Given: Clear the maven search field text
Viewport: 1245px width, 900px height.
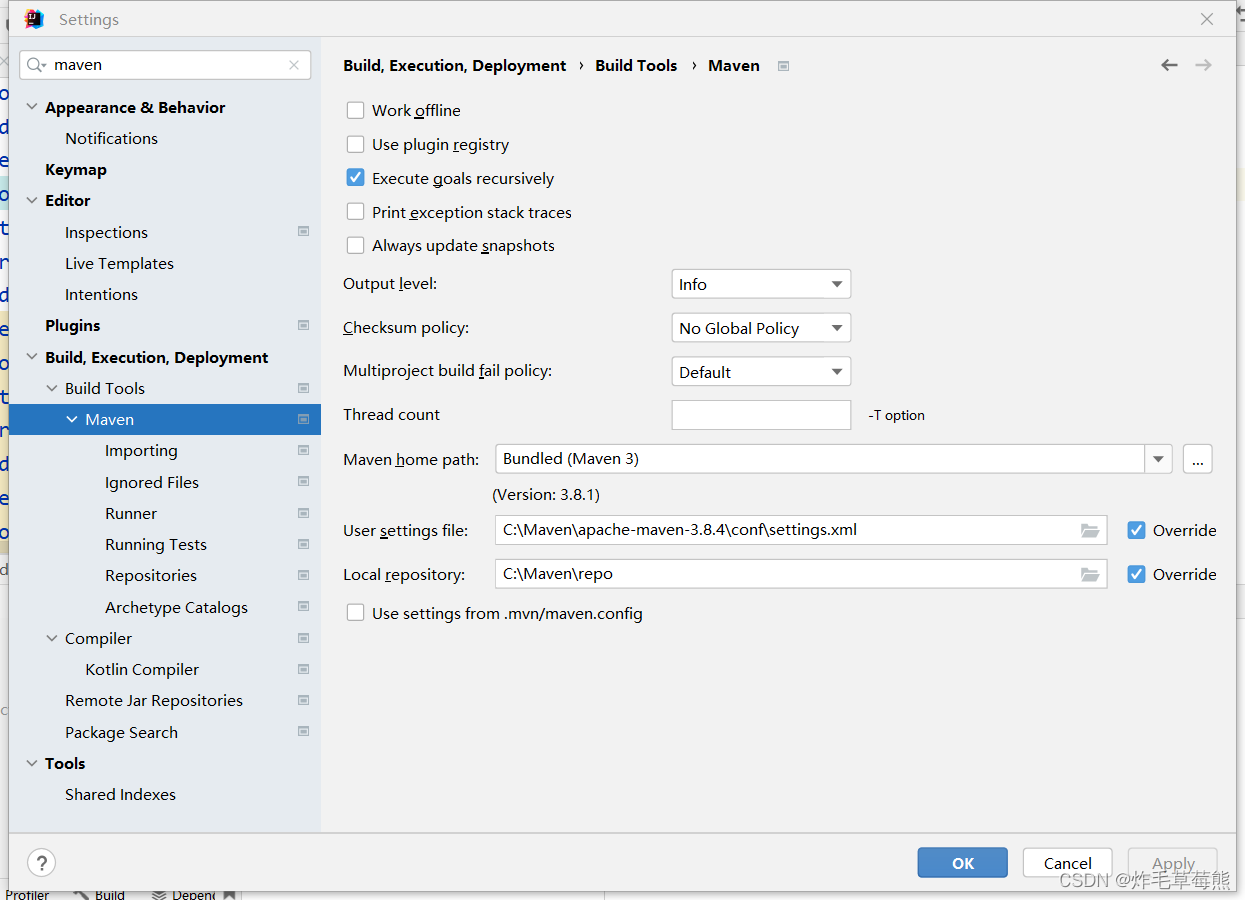Looking at the screenshot, I should coord(293,65).
